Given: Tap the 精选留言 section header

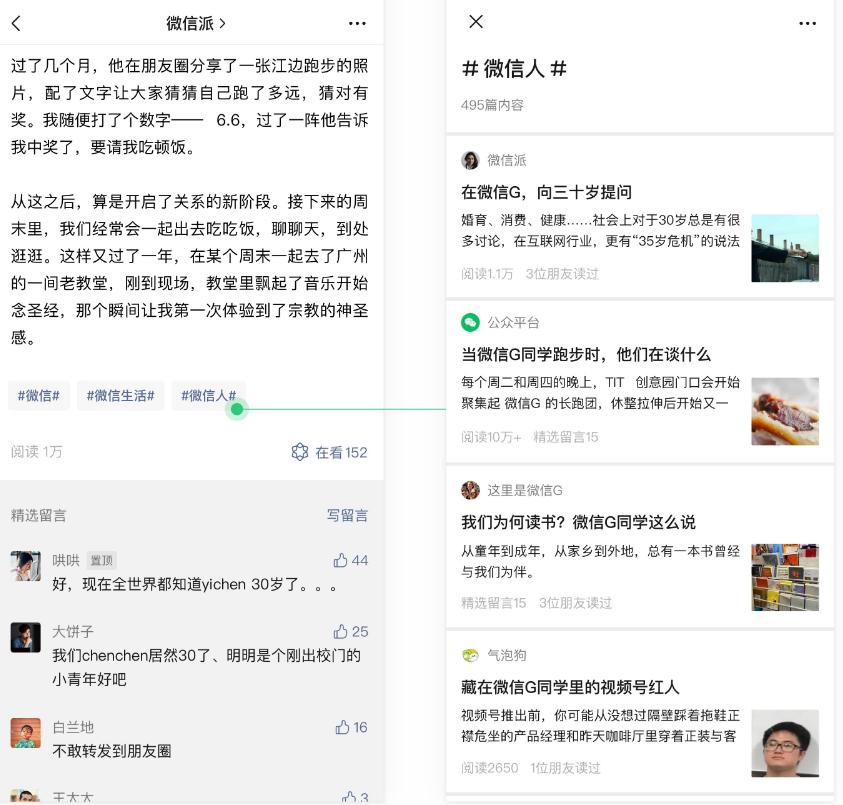Looking at the screenshot, I should (38, 515).
